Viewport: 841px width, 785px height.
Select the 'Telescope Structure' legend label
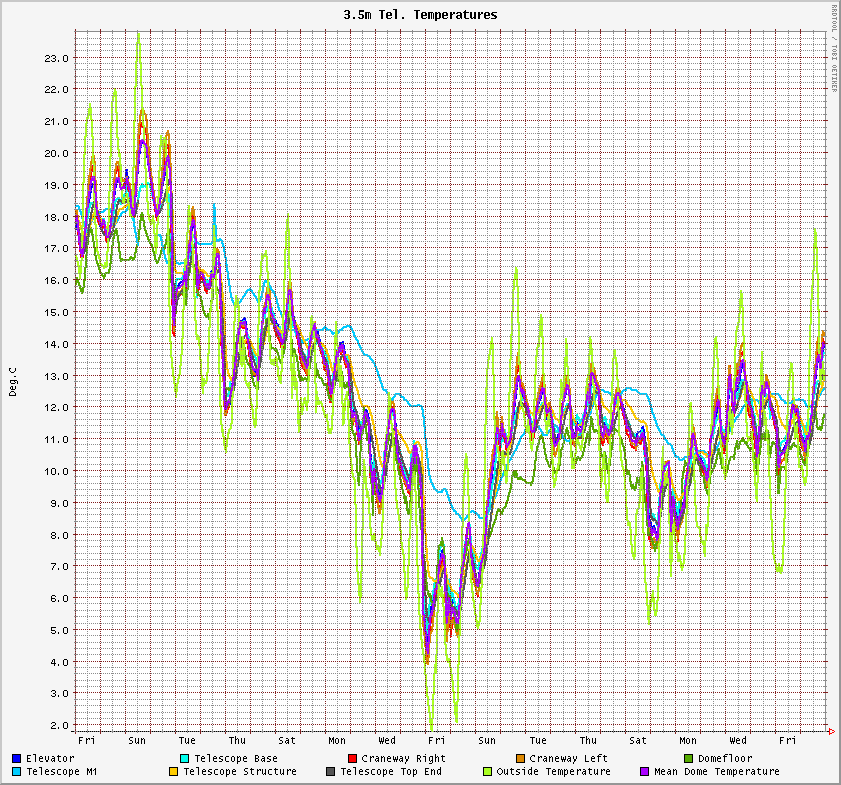pos(239,772)
